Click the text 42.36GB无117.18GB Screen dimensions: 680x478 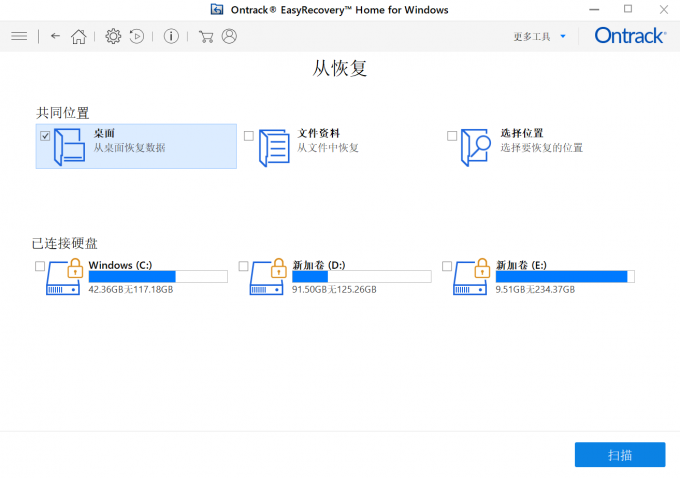pyautogui.click(x=131, y=289)
